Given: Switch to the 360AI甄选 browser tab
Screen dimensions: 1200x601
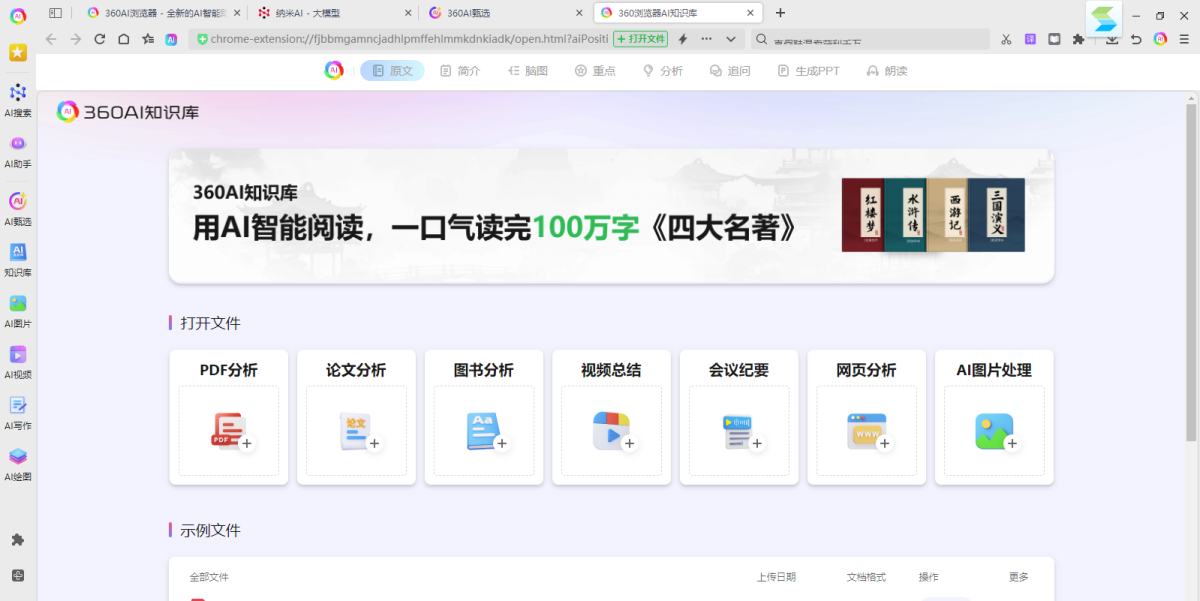Looking at the screenshot, I should [480, 12].
